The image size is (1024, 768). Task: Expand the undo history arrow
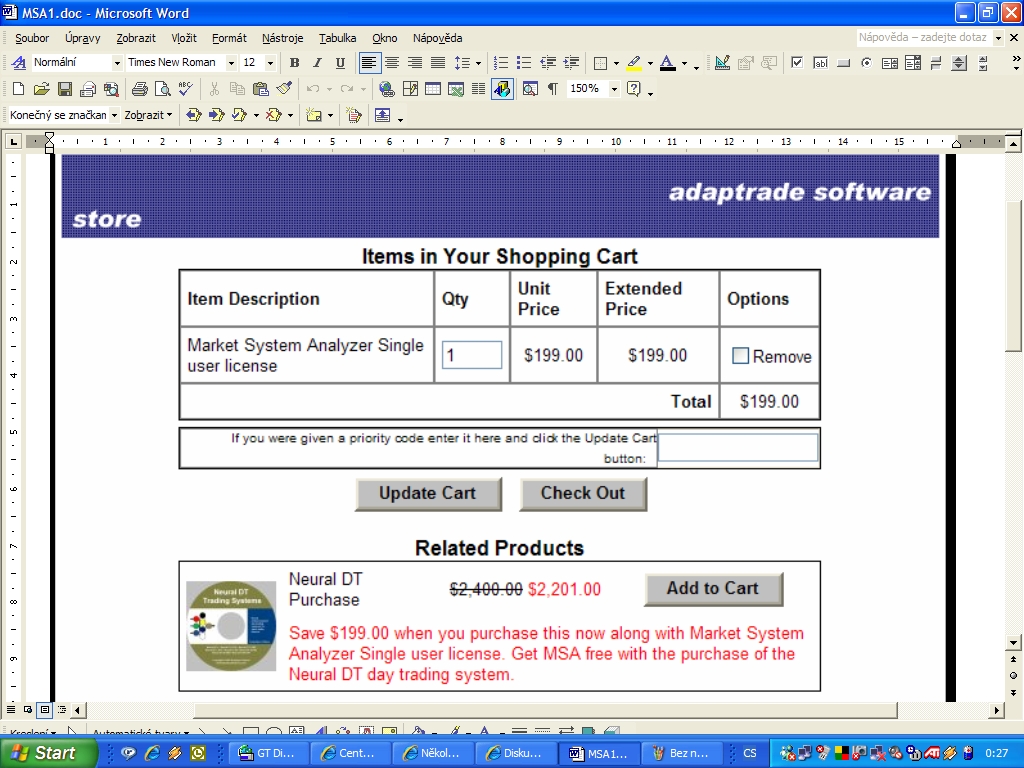(328, 89)
